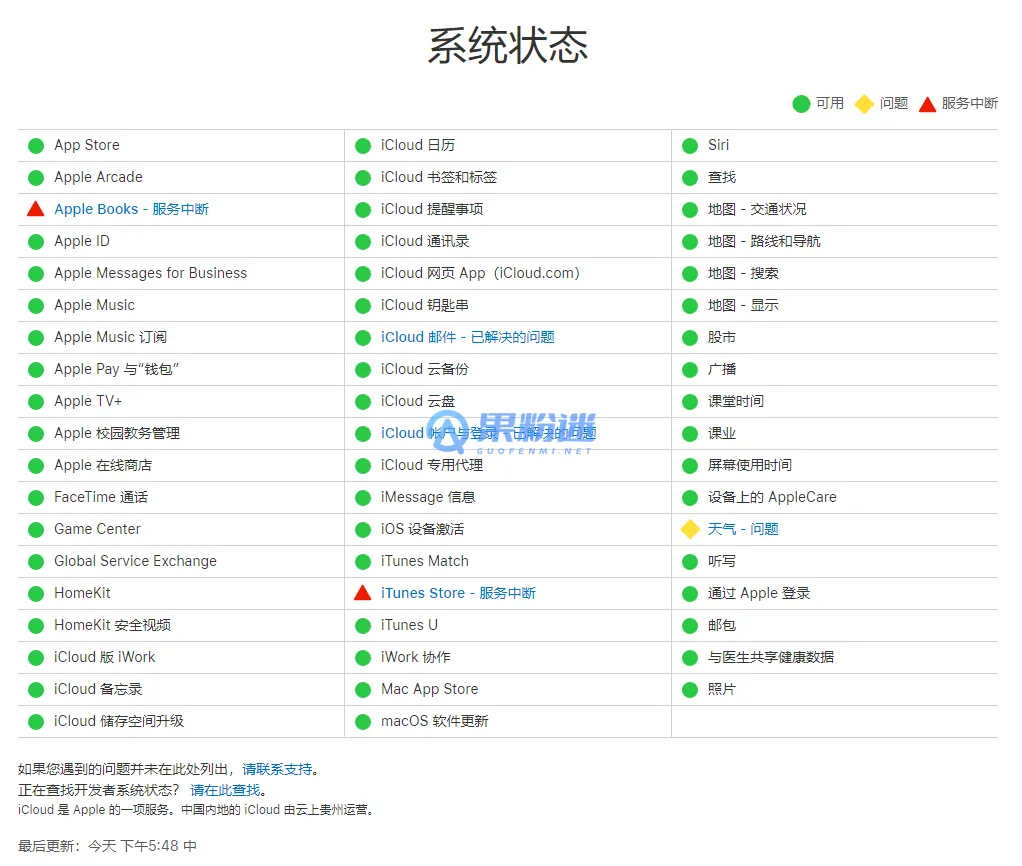Click green status dot beside Siri
The width and height of the screenshot is (1022, 866).
point(690,145)
